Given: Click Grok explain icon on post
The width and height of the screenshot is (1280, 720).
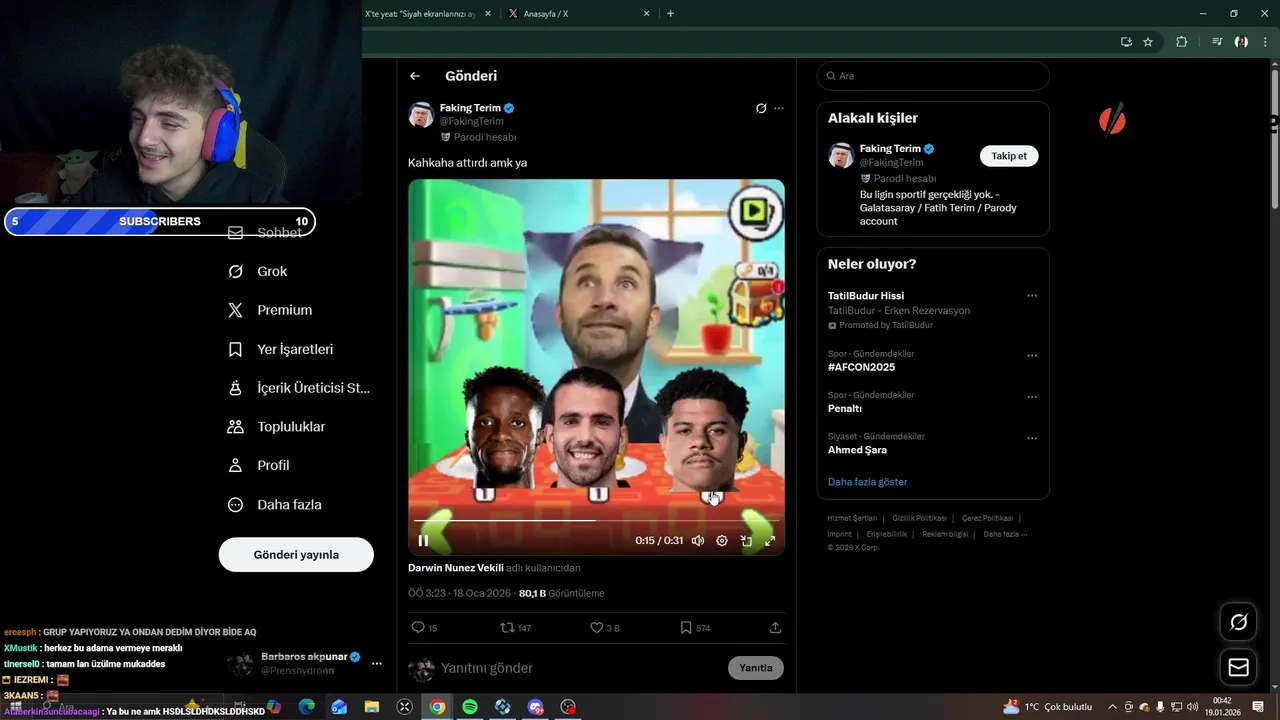Looking at the screenshot, I should point(761,108).
